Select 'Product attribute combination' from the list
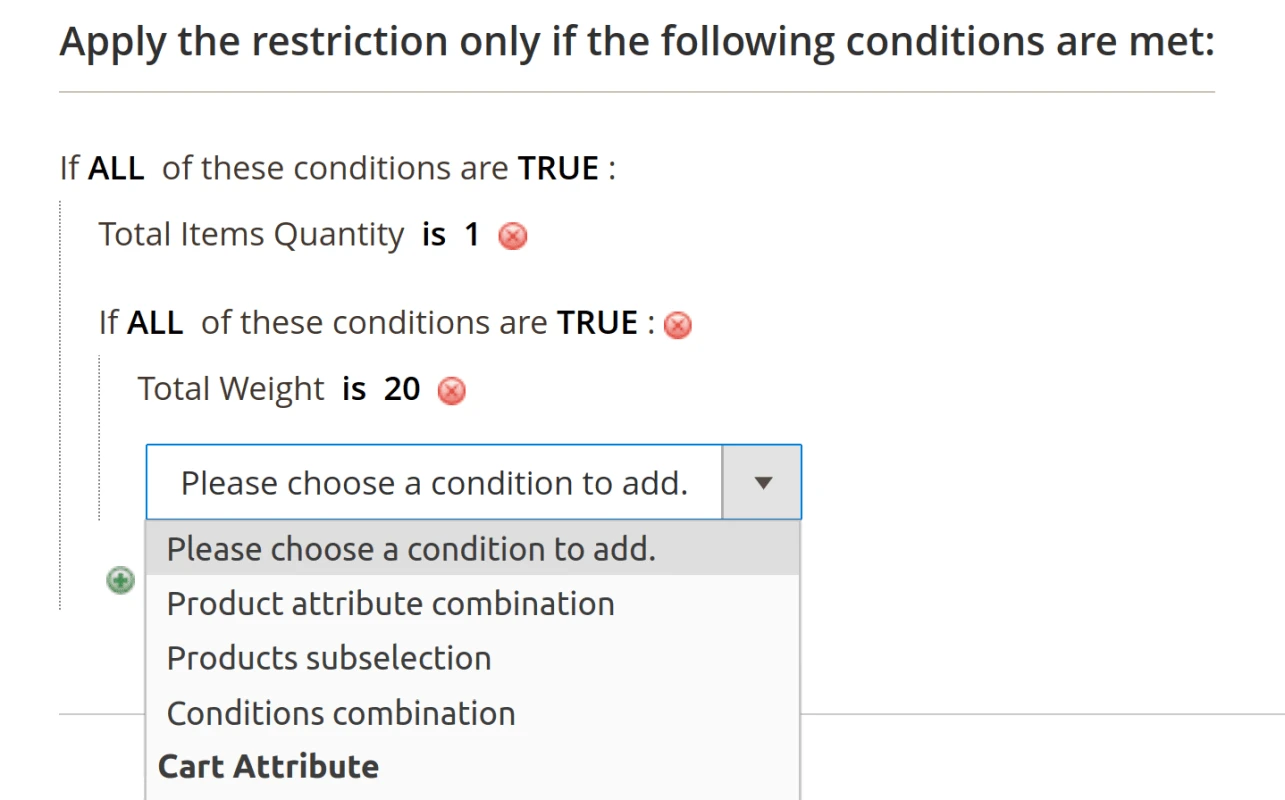 pos(390,603)
